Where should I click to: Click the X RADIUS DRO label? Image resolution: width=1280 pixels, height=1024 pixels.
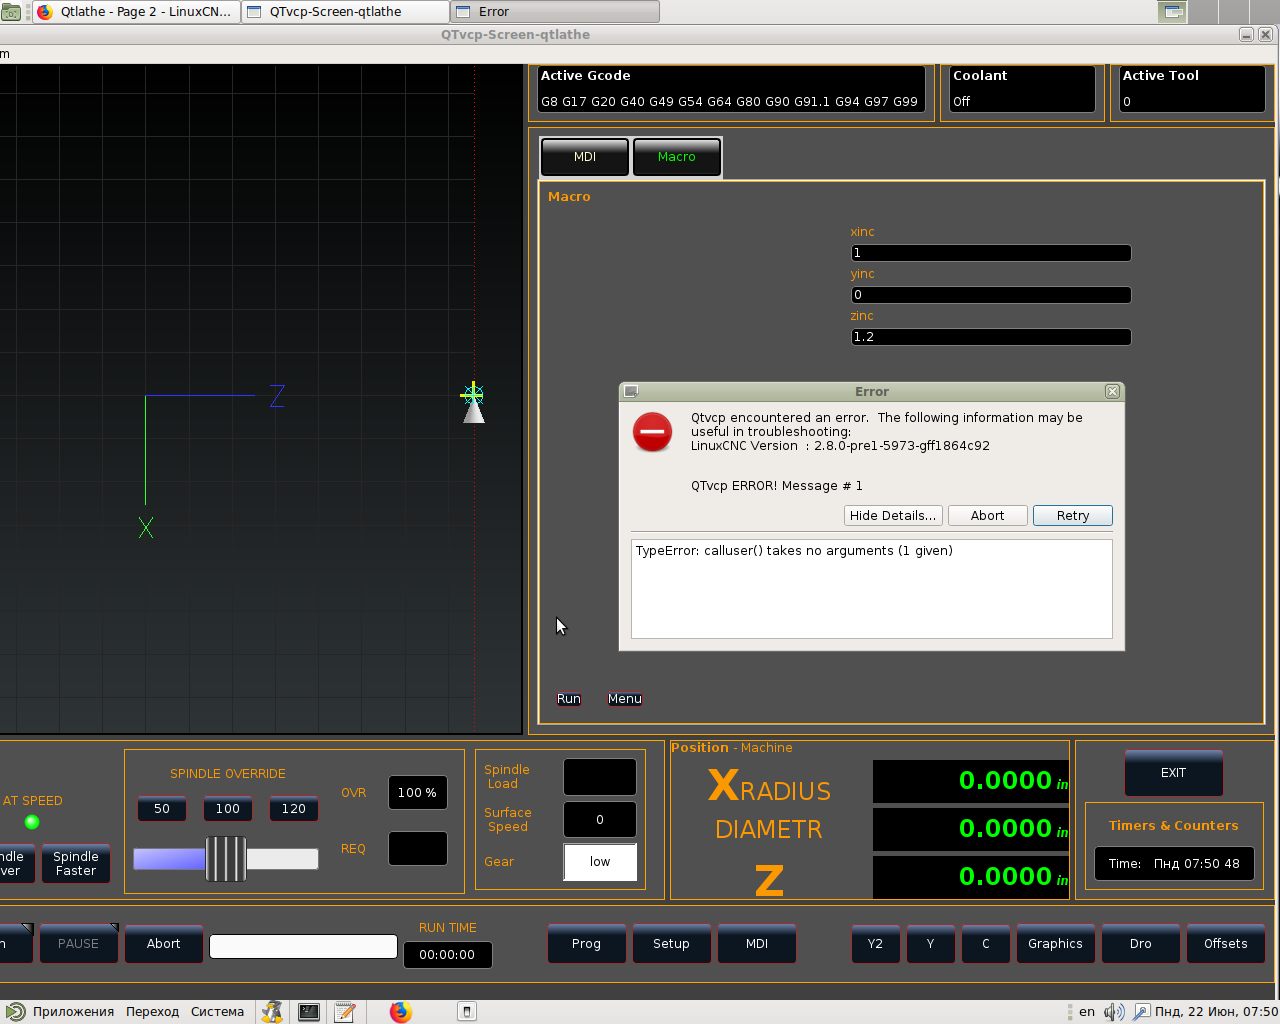click(769, 787)
